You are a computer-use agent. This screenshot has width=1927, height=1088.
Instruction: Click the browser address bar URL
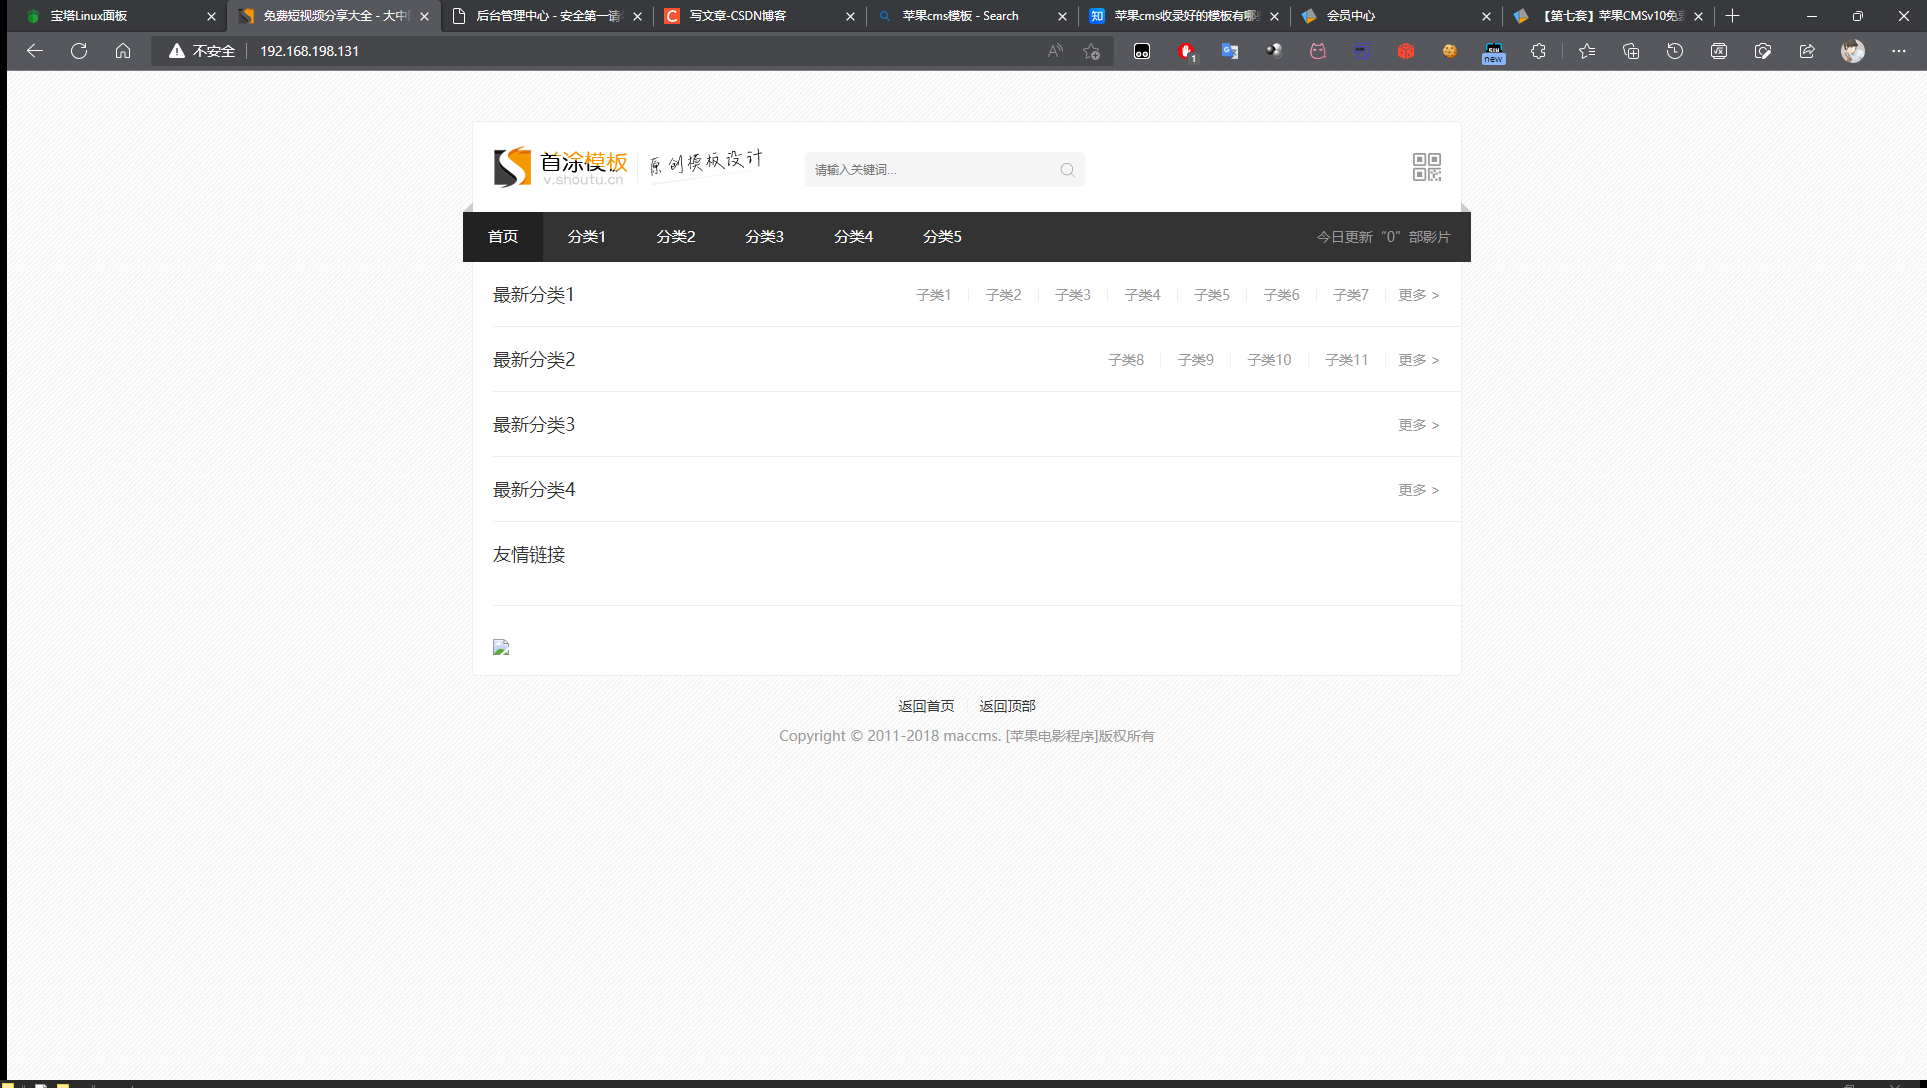pos(309,51)
